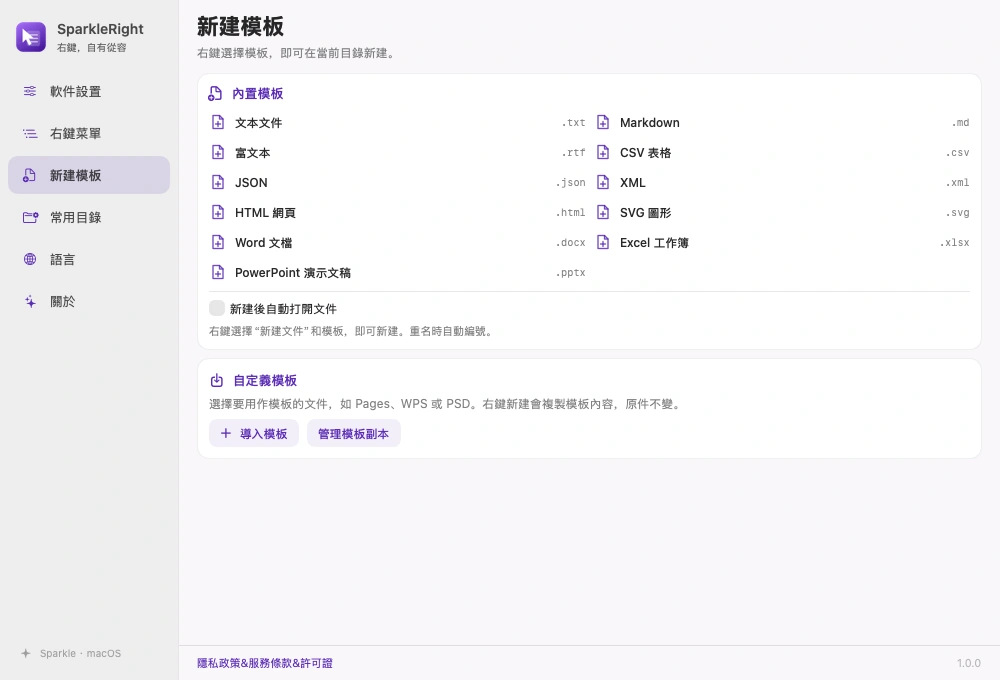Viewport: 1000px width, 680px height.
Task: Click the SparkleRight app name text
Action: point(100,29)
